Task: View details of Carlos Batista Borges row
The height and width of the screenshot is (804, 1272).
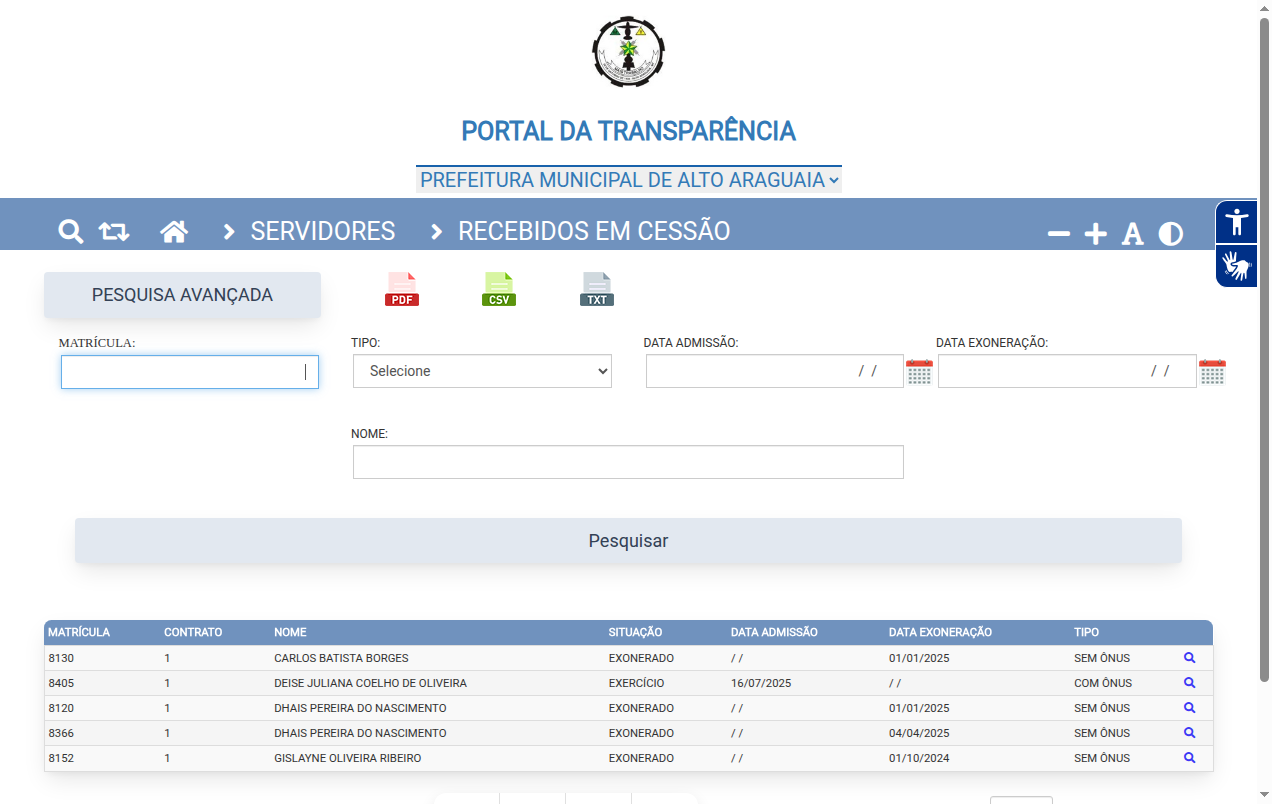Action: tap(1190, 658)
